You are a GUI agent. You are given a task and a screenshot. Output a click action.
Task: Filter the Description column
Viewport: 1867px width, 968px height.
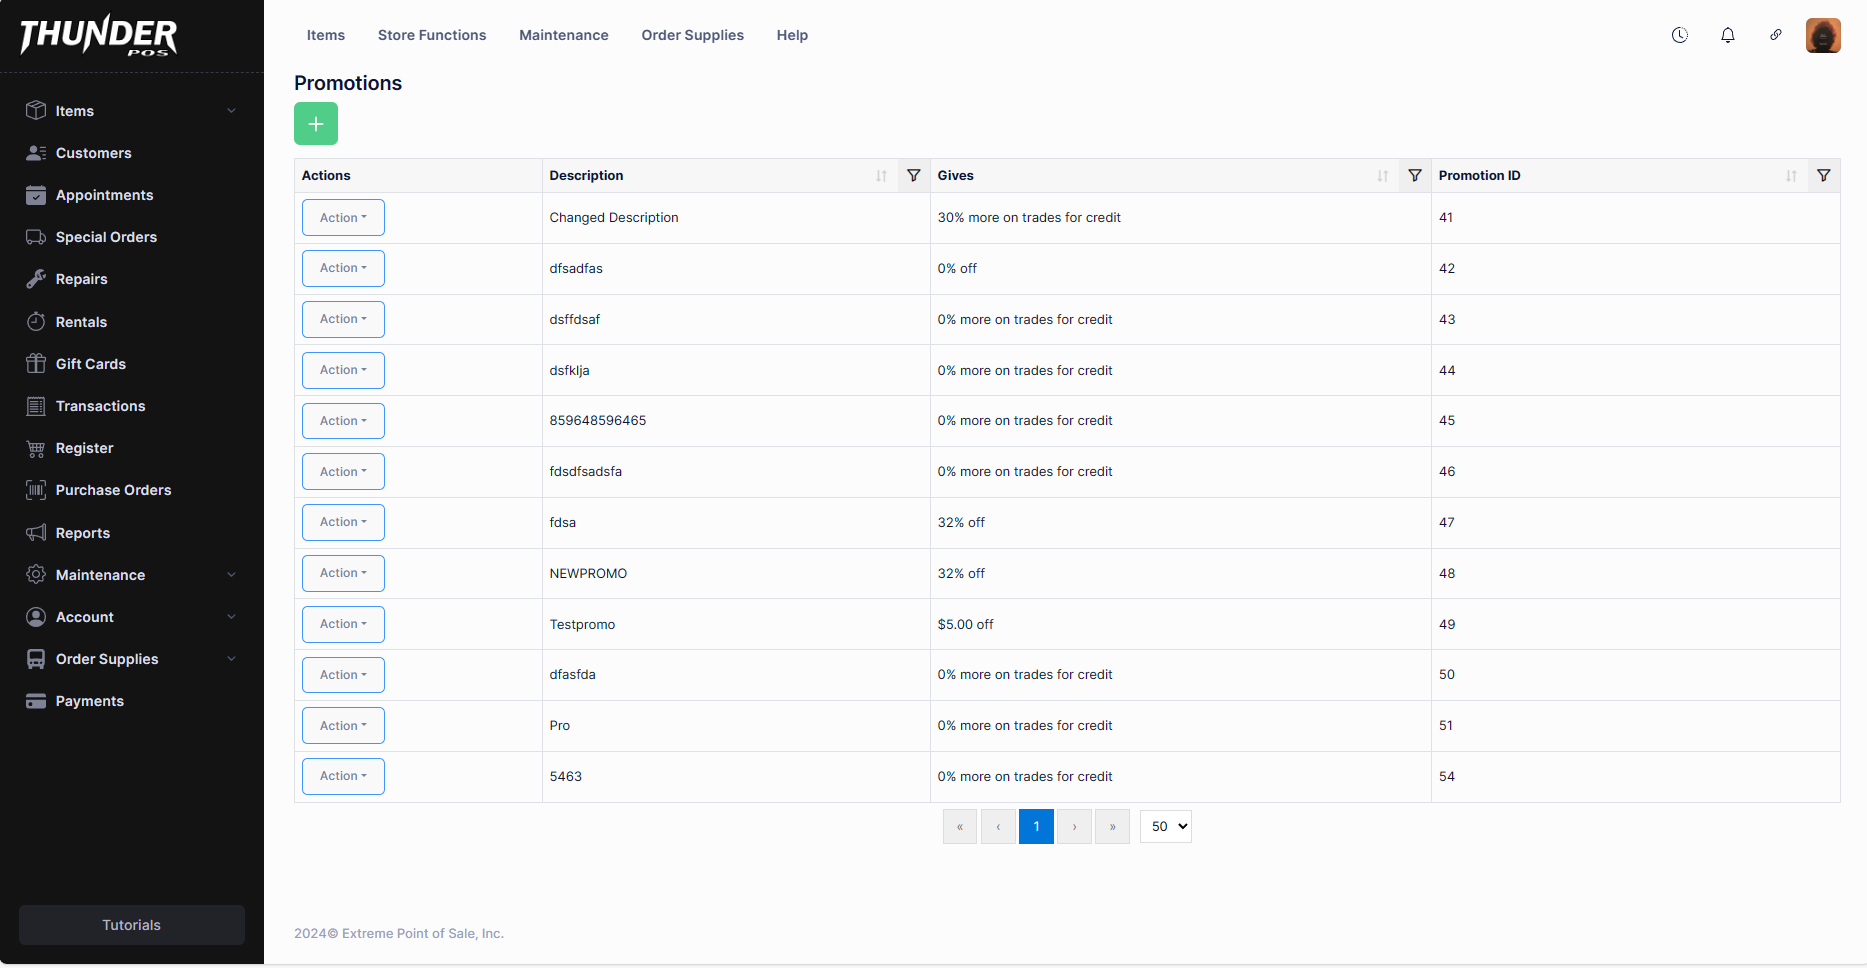pos(913,176)
